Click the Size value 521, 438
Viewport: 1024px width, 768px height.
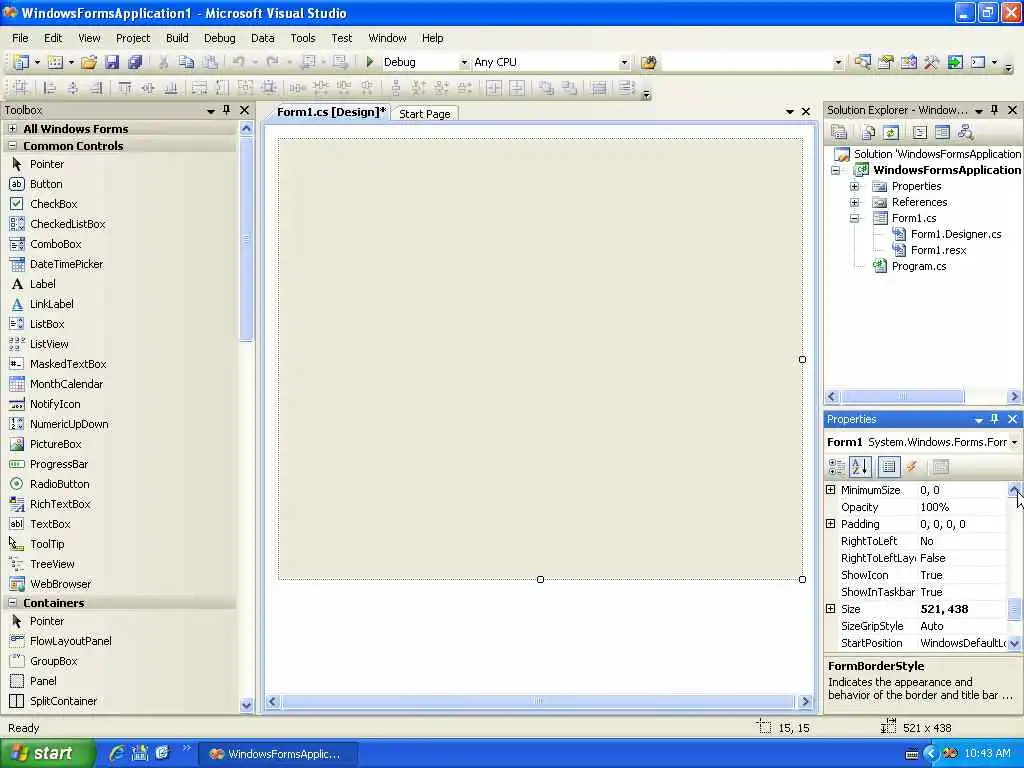click(944, 609)
